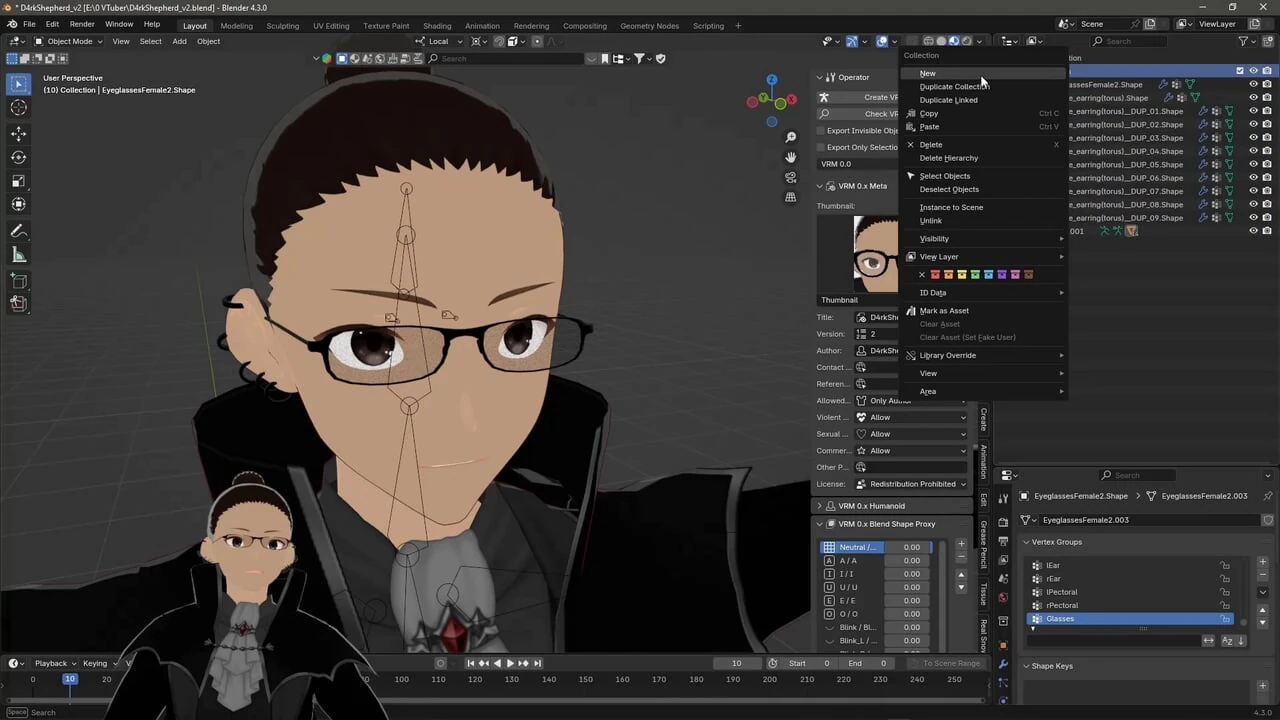Jump to timeline start playback button
The width and height of the screenshot is (1280, 720).
pos(471,663)
